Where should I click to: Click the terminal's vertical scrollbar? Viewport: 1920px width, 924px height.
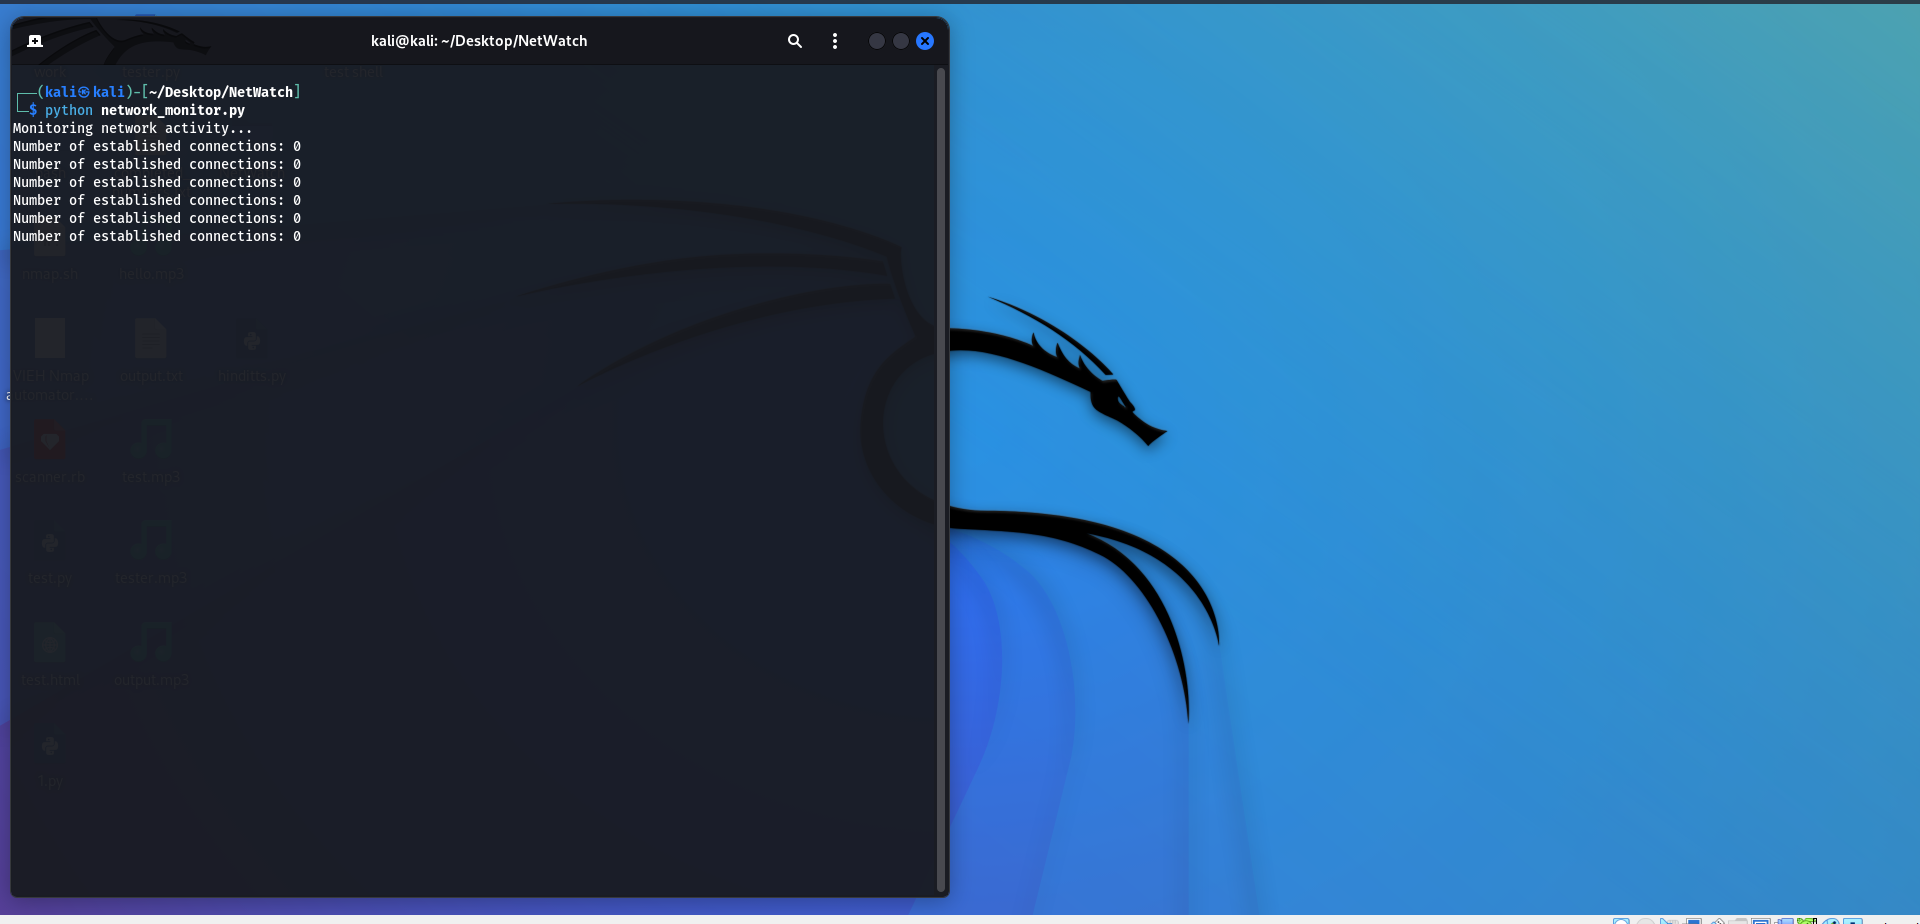coord(940,480)
